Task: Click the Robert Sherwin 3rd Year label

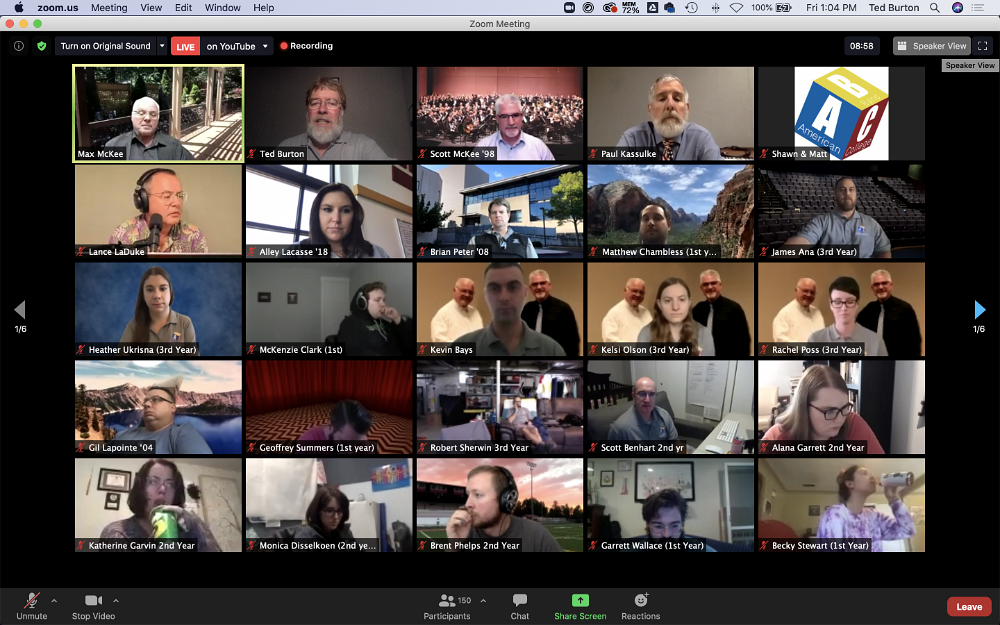Action: pos(479,448)
